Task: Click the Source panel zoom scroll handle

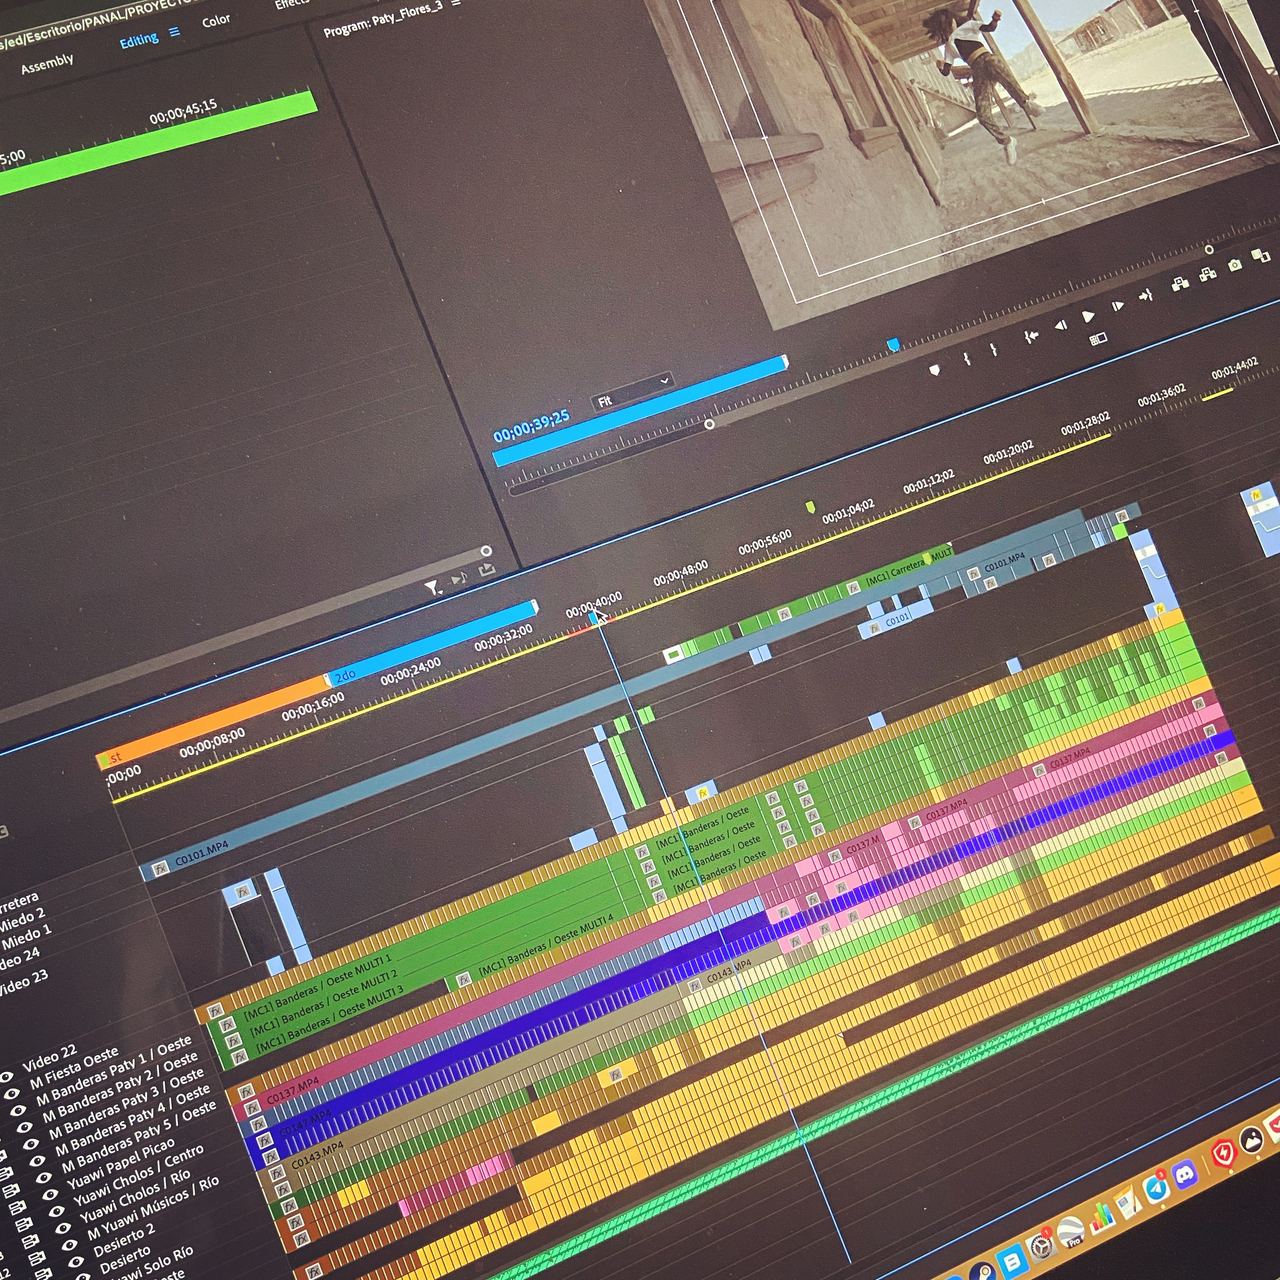Action: pyautogui.click(x=486, y=551)
